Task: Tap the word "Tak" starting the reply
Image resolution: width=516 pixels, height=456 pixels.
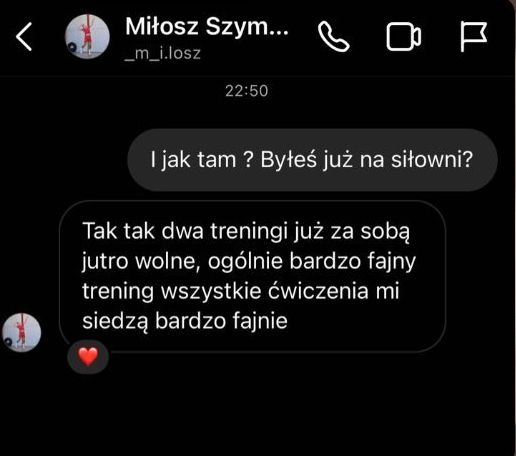Action: point(99,231)
